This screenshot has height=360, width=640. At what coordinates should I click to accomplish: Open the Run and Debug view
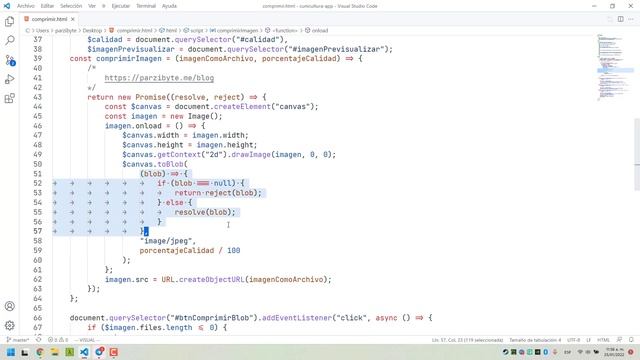point(9,79)
